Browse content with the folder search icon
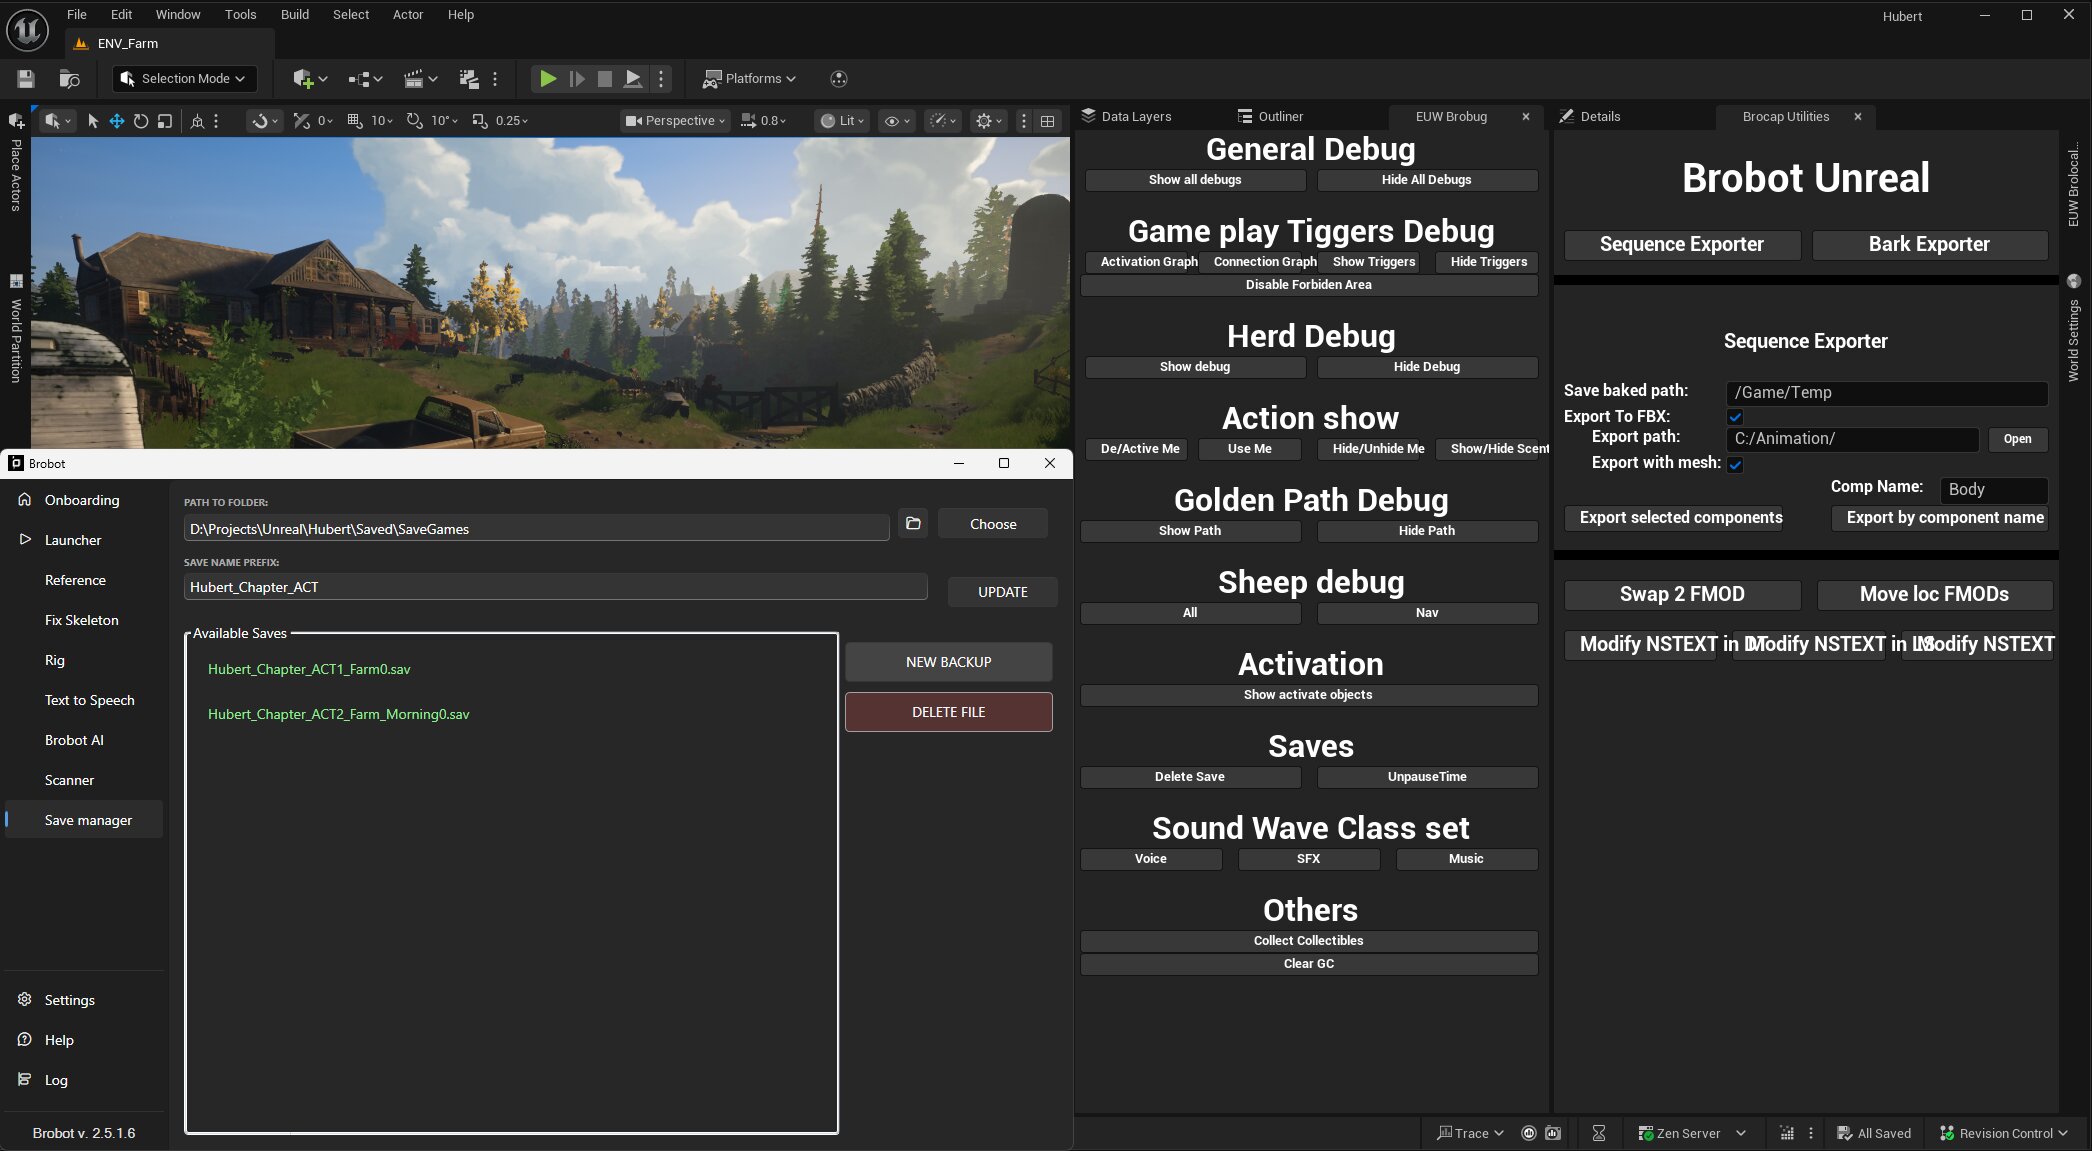 [69, 79]
